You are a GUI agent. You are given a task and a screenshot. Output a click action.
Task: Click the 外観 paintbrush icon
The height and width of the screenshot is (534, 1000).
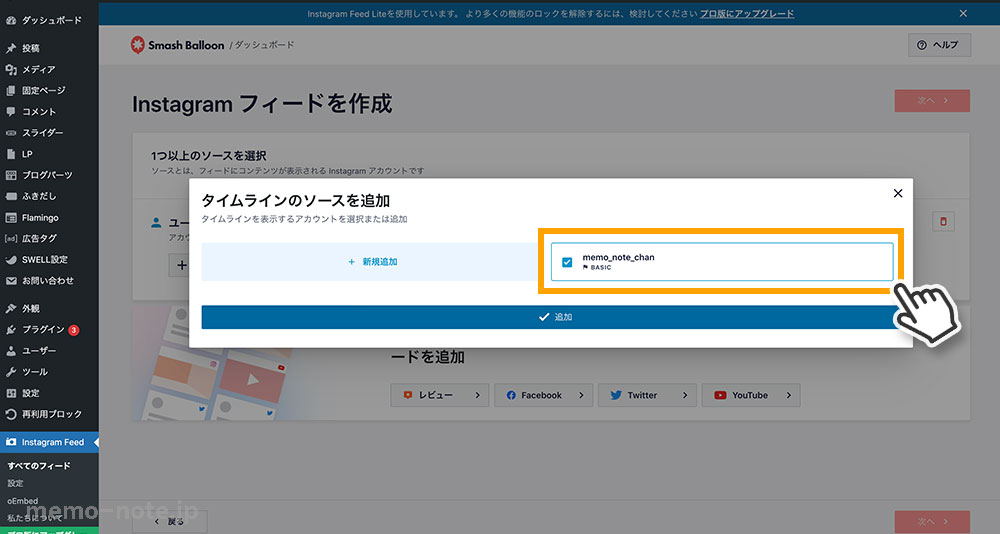click(11, 308)
